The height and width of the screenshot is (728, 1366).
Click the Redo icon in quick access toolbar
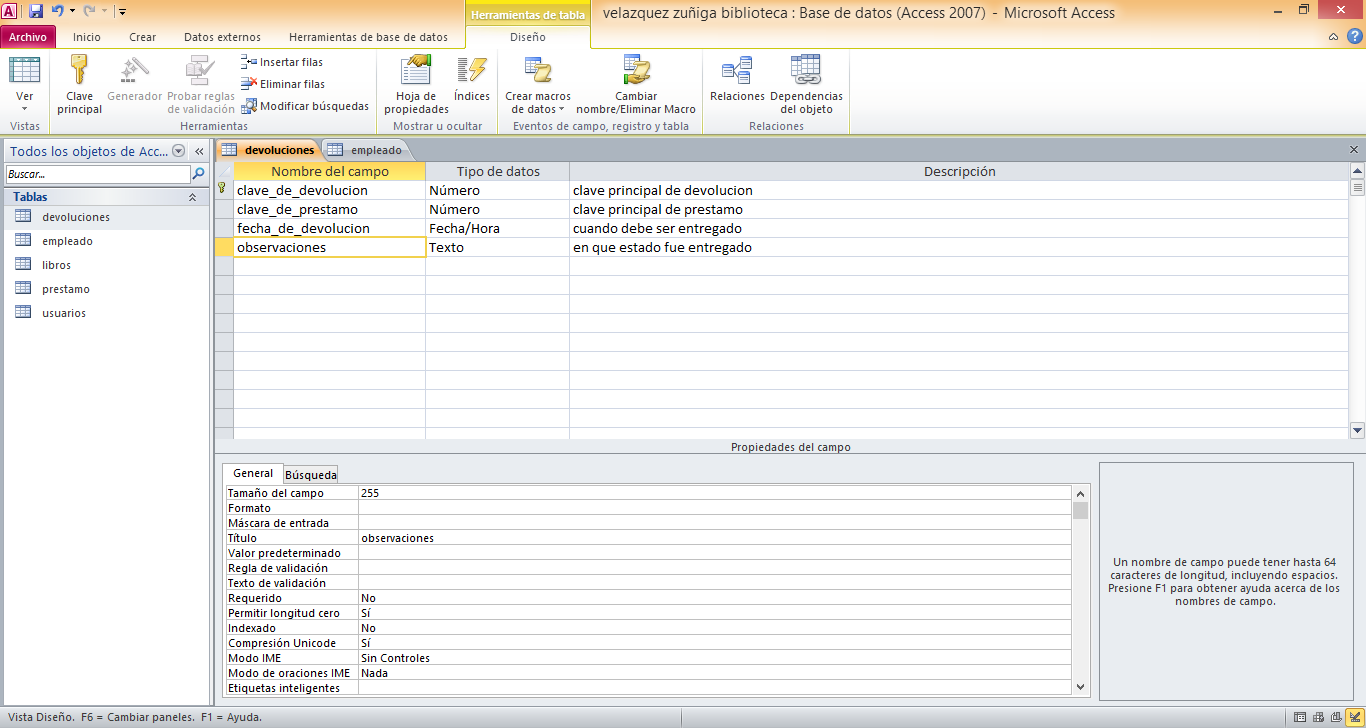tap(89, 11)
